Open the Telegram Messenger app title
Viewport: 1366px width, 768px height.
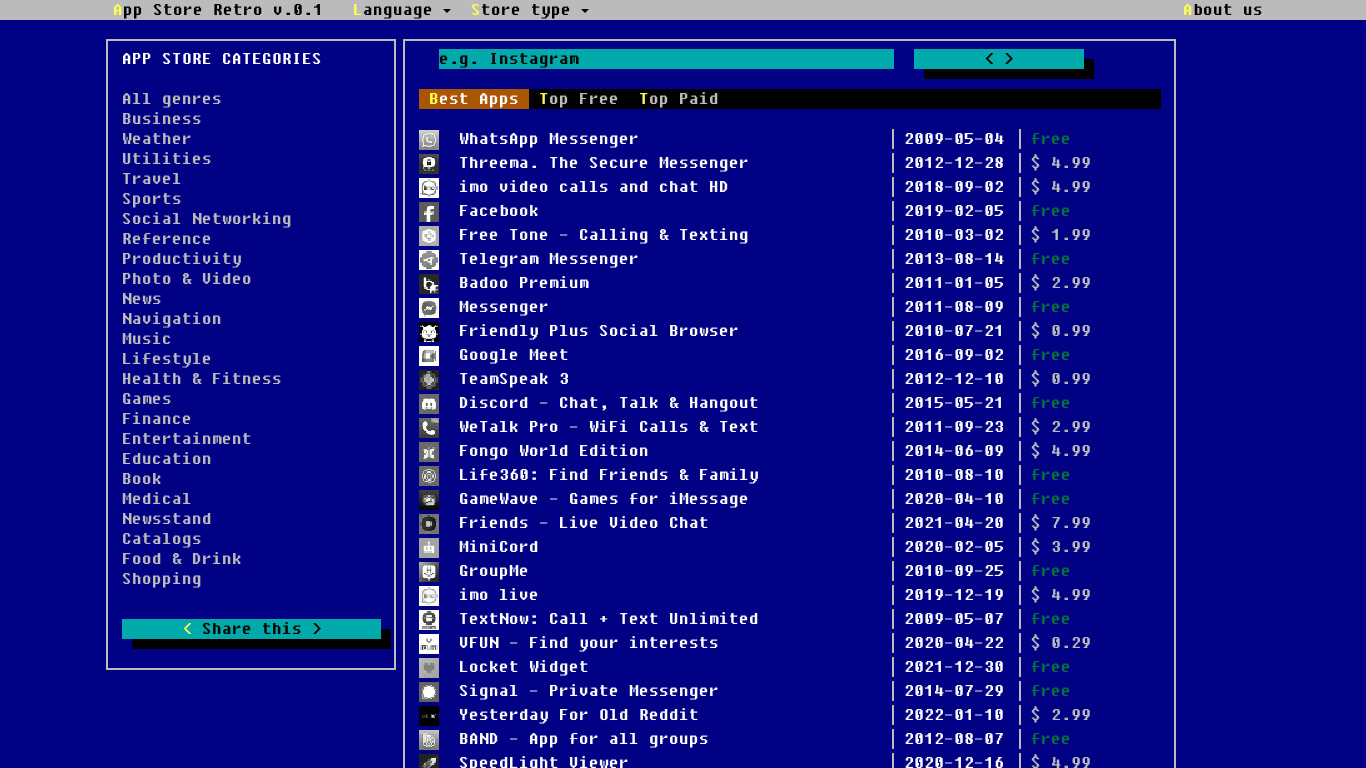click(548, 259)
